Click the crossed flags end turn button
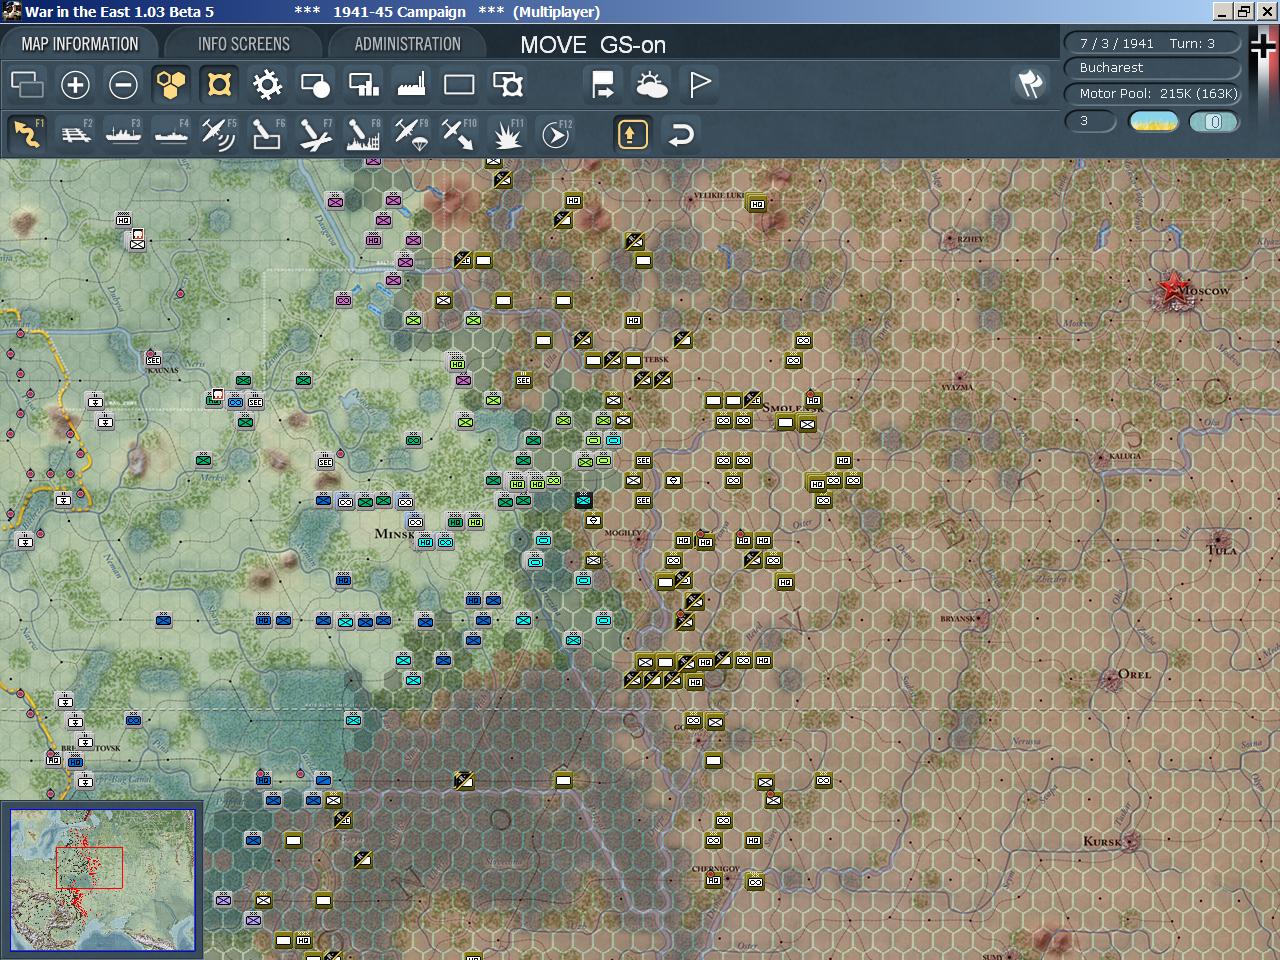 (1030, 84)
